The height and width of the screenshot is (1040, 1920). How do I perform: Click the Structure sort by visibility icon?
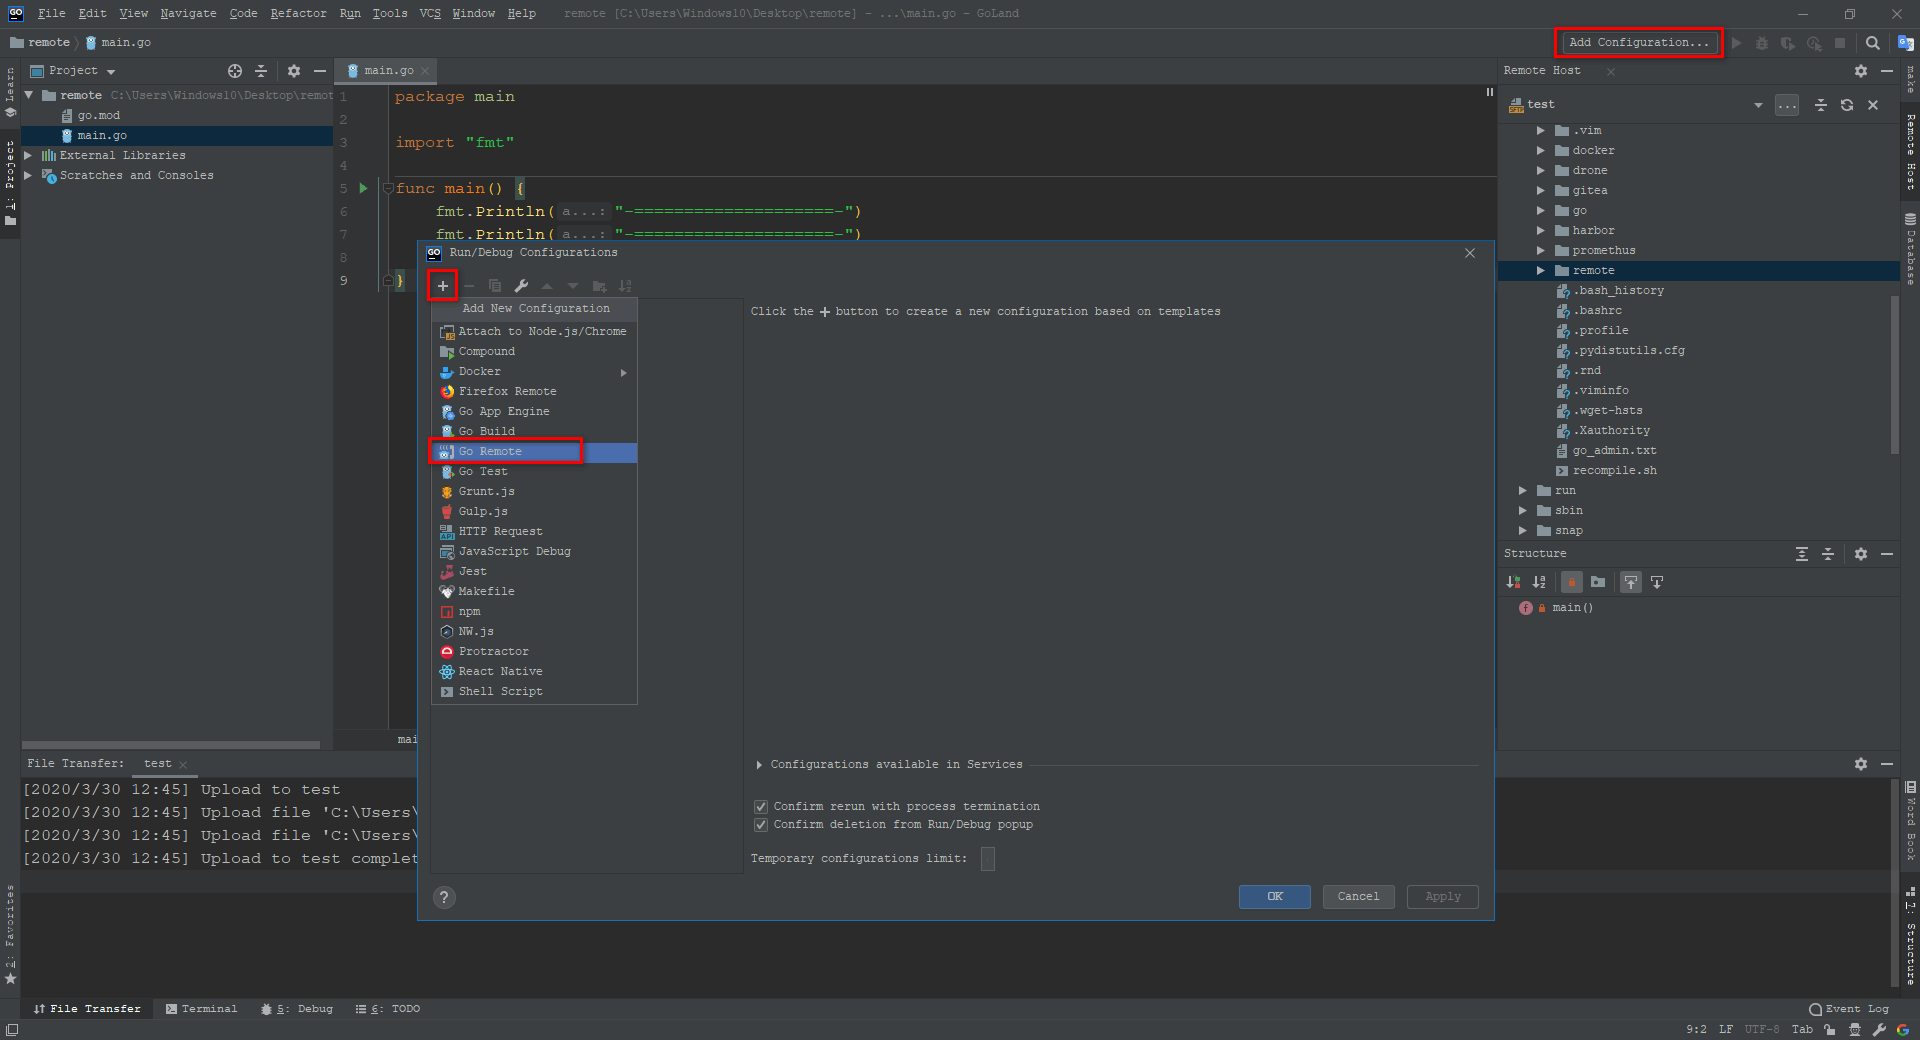[1514, 582]
